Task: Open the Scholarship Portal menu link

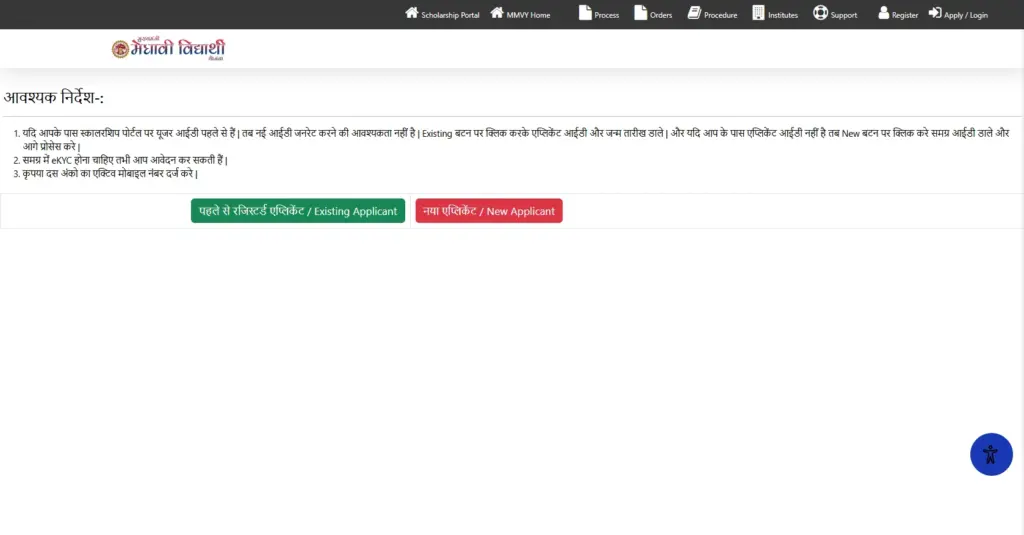Action: click(450, 15)
